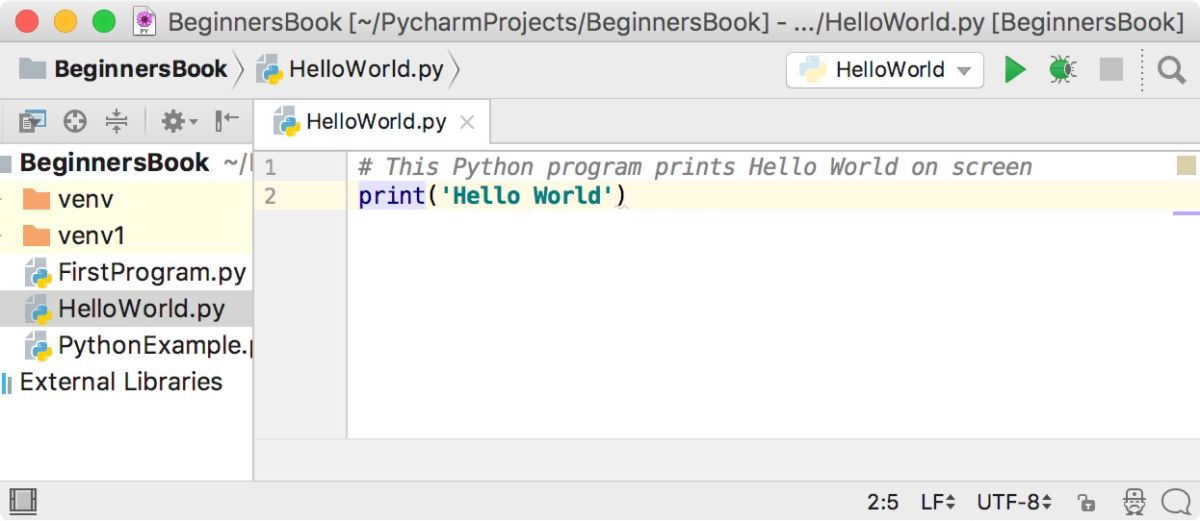Open the HelloWorld run configuration dropdown
Image resolution: width=1200 pixels, height=521 pixels.
pyautogui.click(x=885, y=70)
